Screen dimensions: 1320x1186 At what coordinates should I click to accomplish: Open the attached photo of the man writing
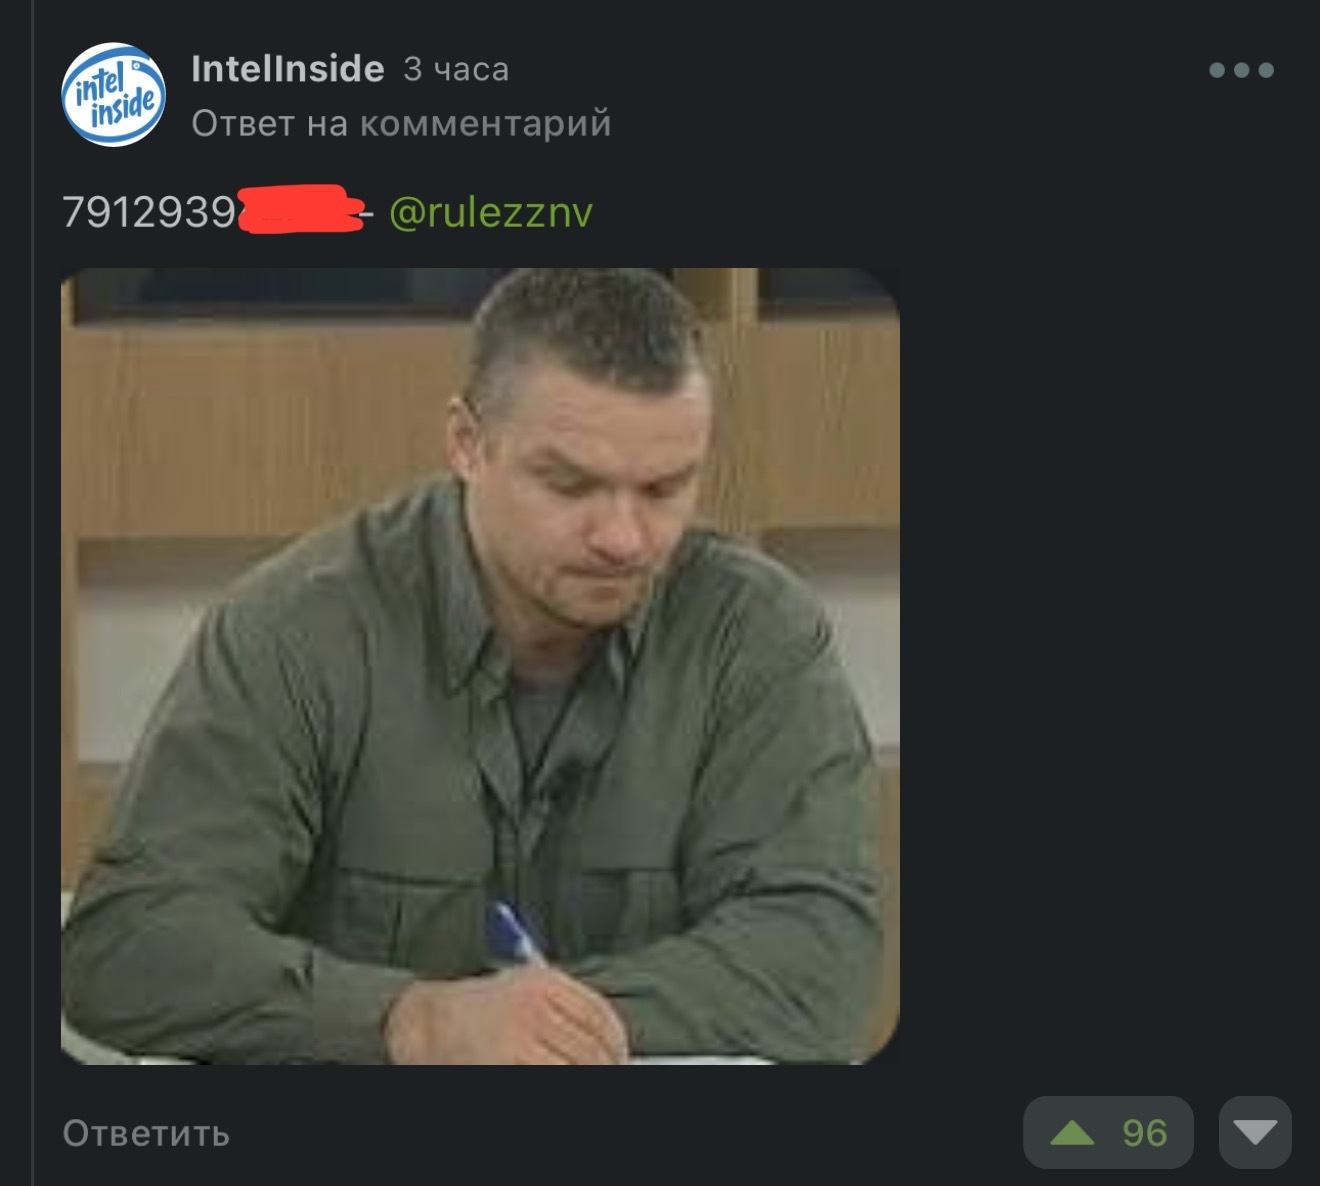[x=480, y=666]
